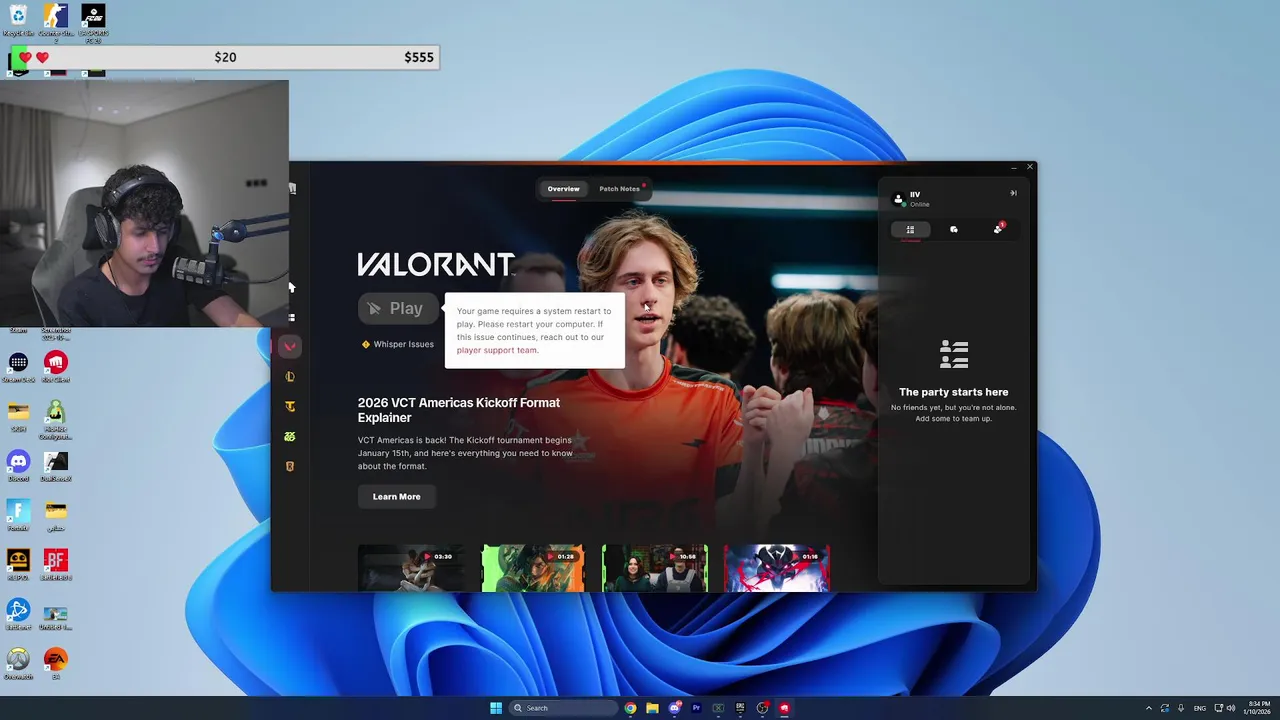Viewport: 1280px width, 720px height.
Task: Open the 2026 VCT Americas Kickoff headline
Action: tap(459, 410)
